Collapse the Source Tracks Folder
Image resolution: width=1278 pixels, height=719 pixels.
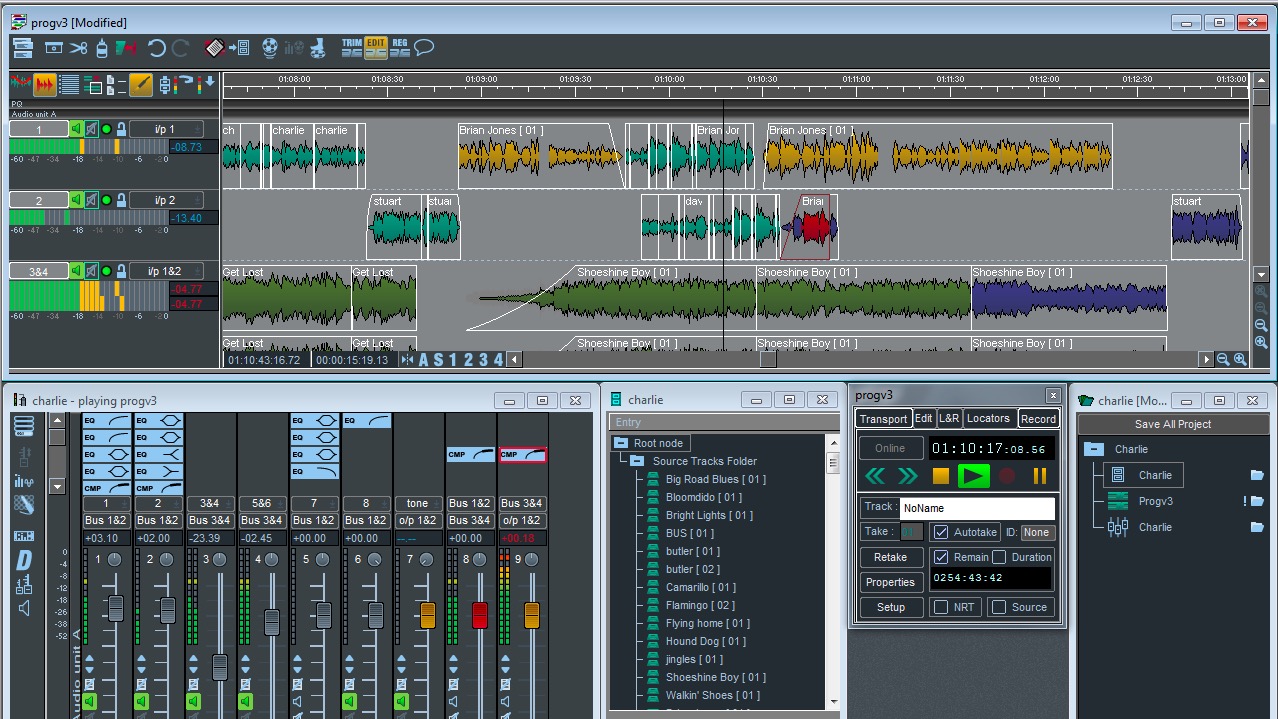pos(636,461)
